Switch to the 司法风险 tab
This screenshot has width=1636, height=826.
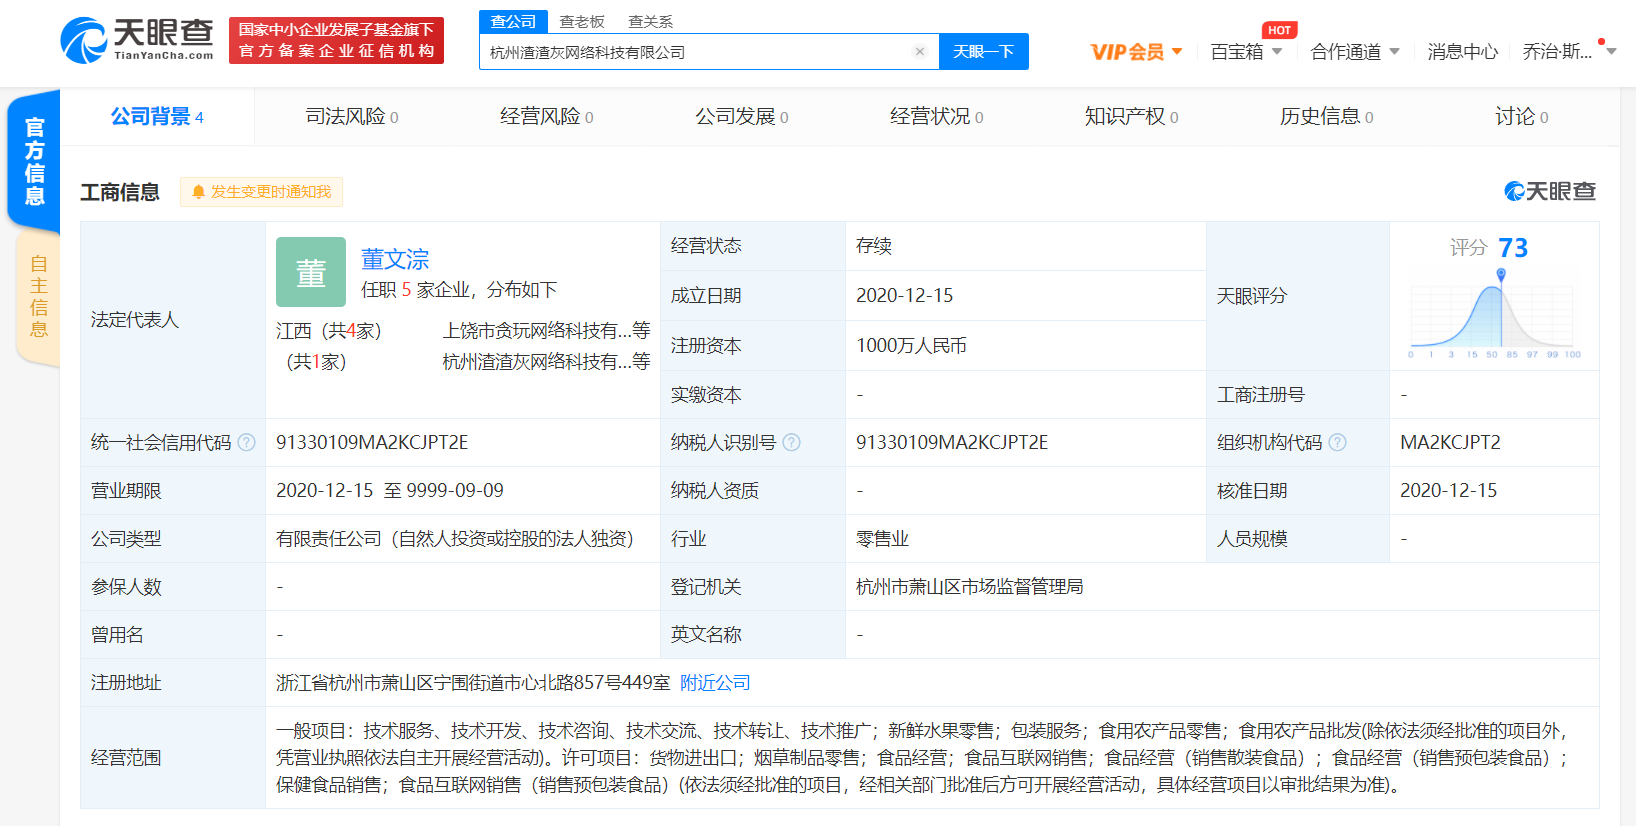(351, 117)
